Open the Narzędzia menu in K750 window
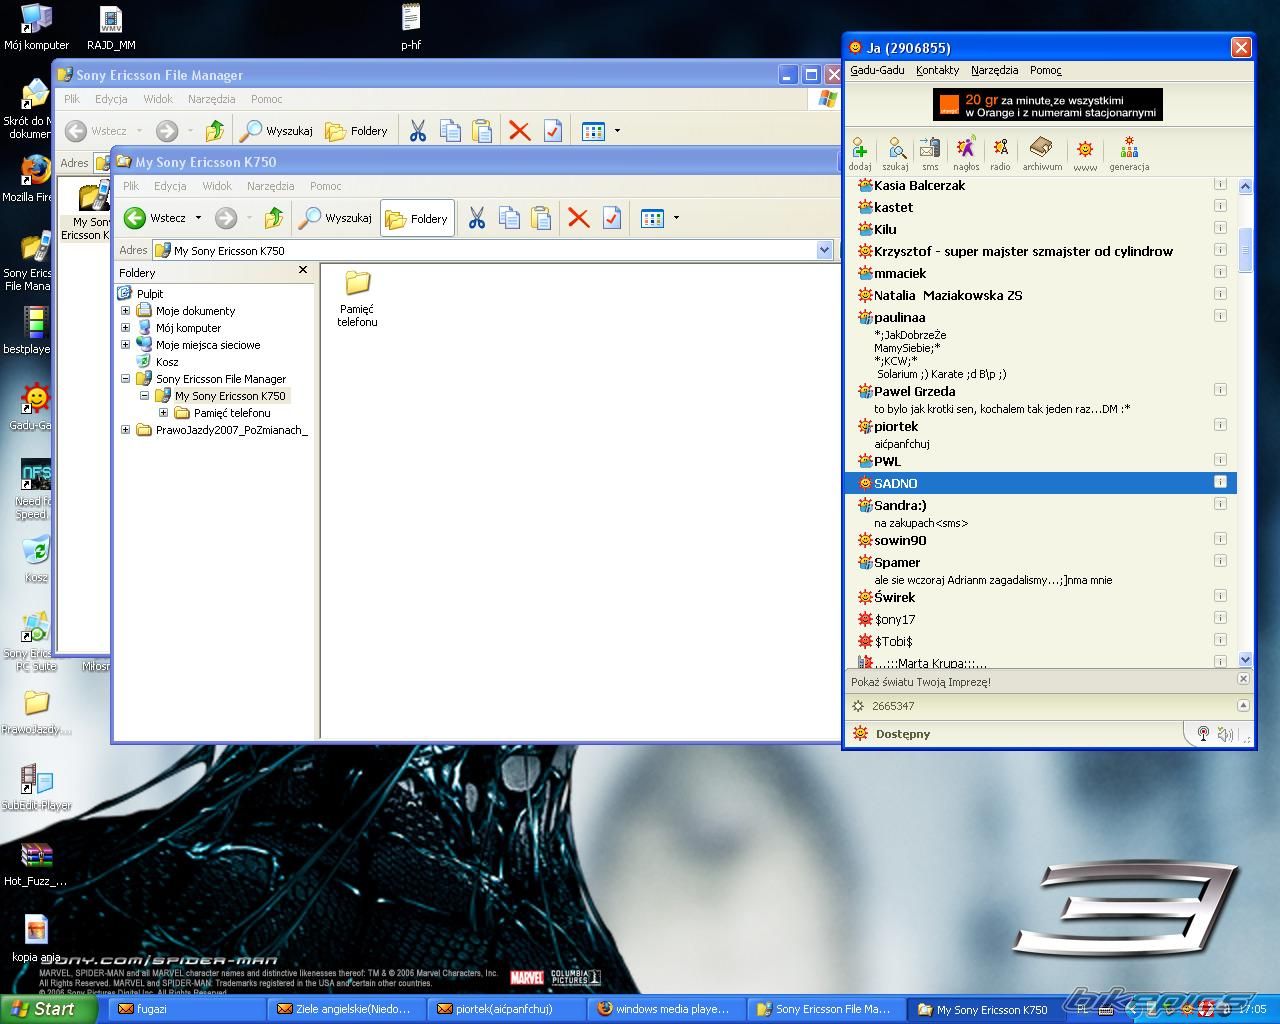The height and width of the screenshot is (1024, 1280). point(270,186)
